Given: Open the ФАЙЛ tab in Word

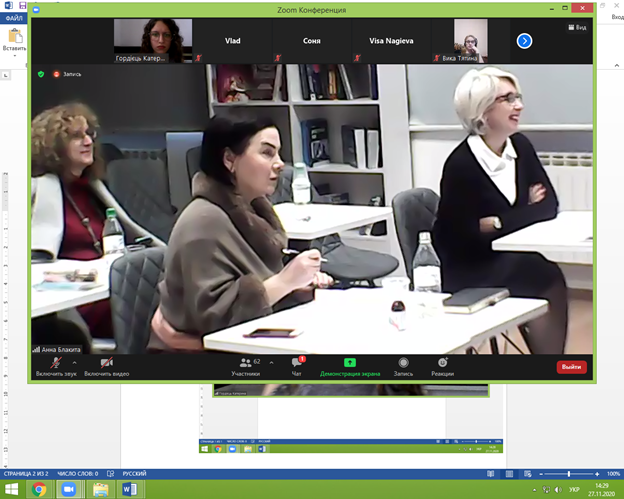Looking at the screenshot, I should pyautogui.click(x=14, y=18).
